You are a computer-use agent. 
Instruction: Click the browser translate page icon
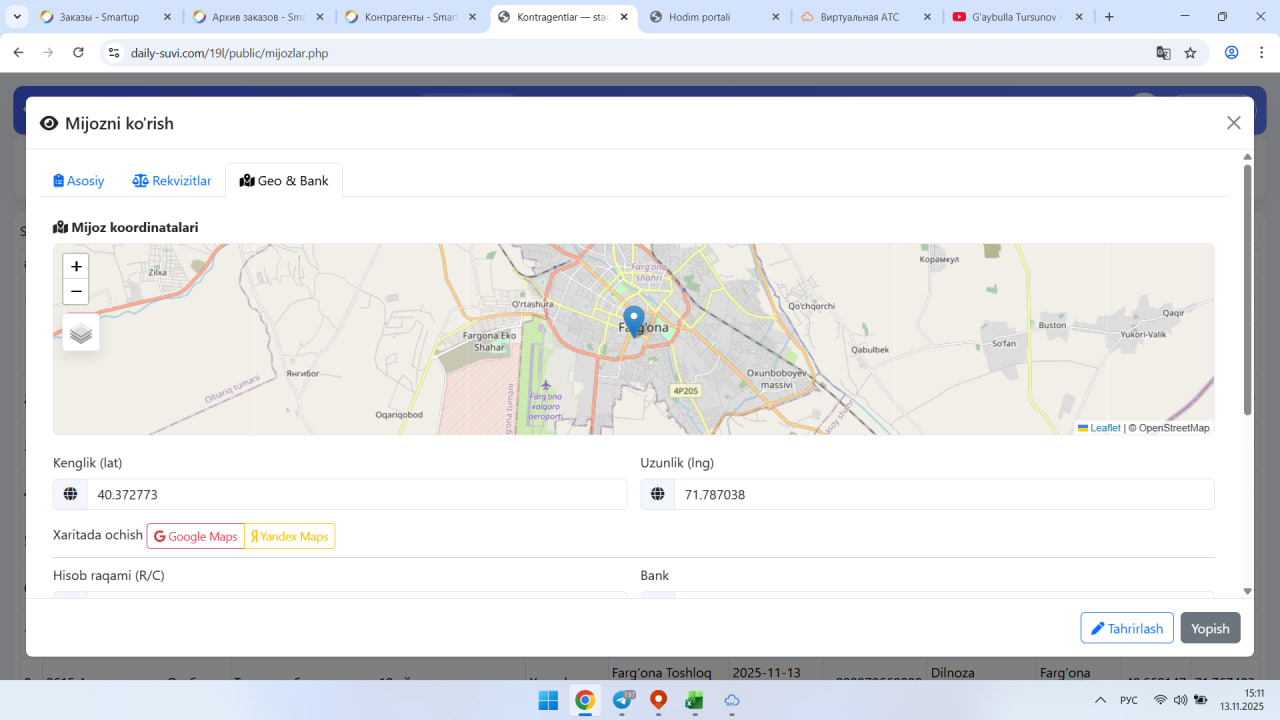pyautogui.click(x=1163, y=53)
